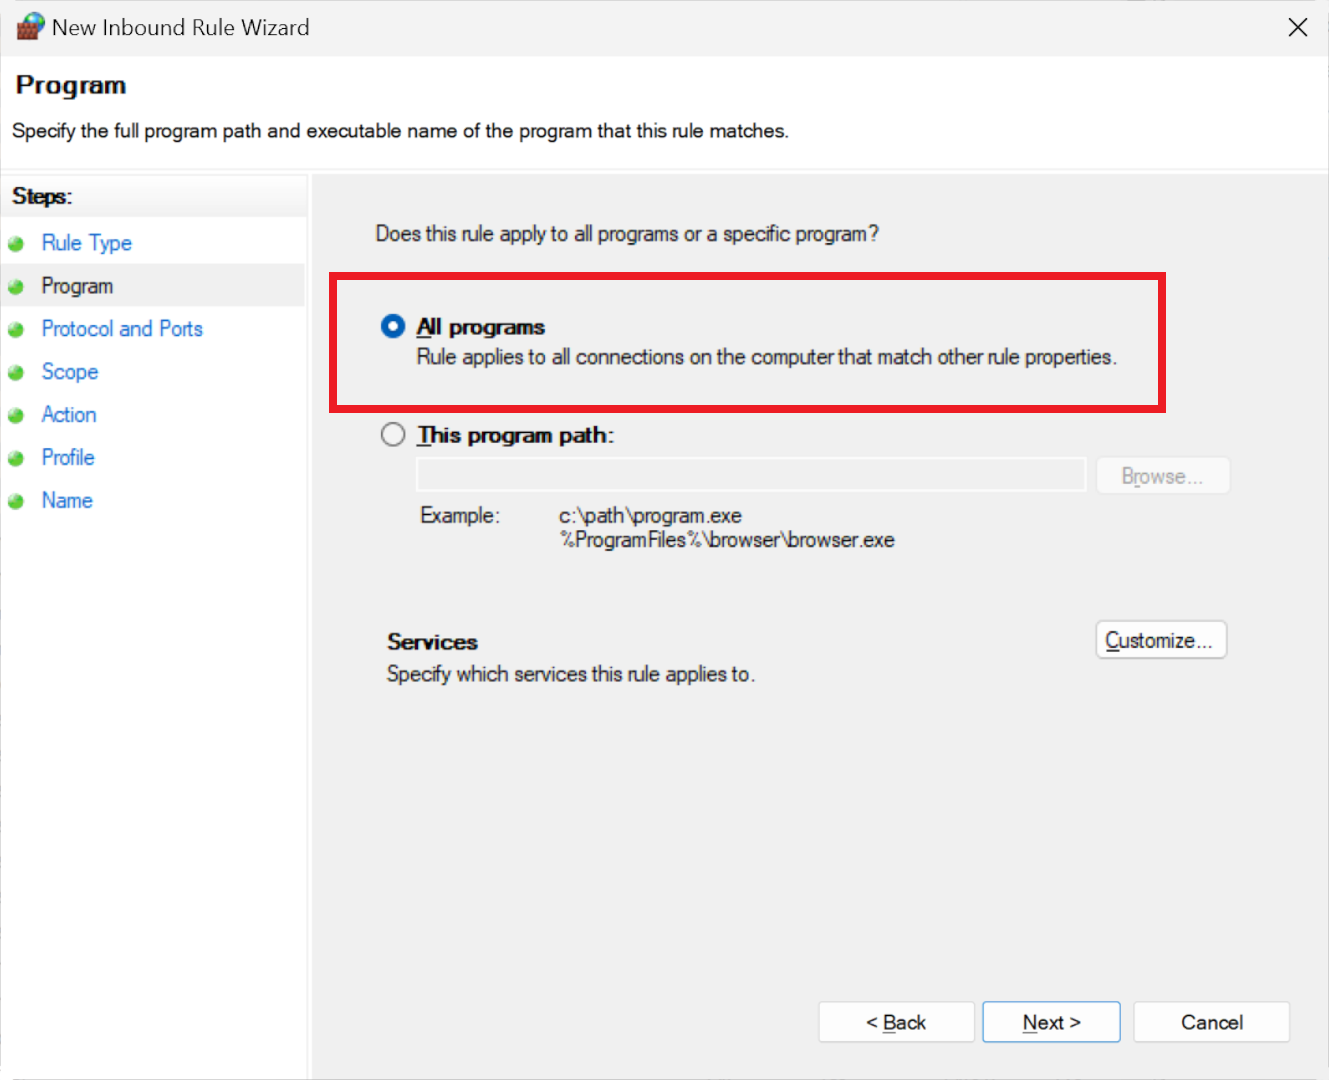Screen dimensions: 1329x1080
Task: Click the firewall wizard icon in title bar
Action: 30,27
